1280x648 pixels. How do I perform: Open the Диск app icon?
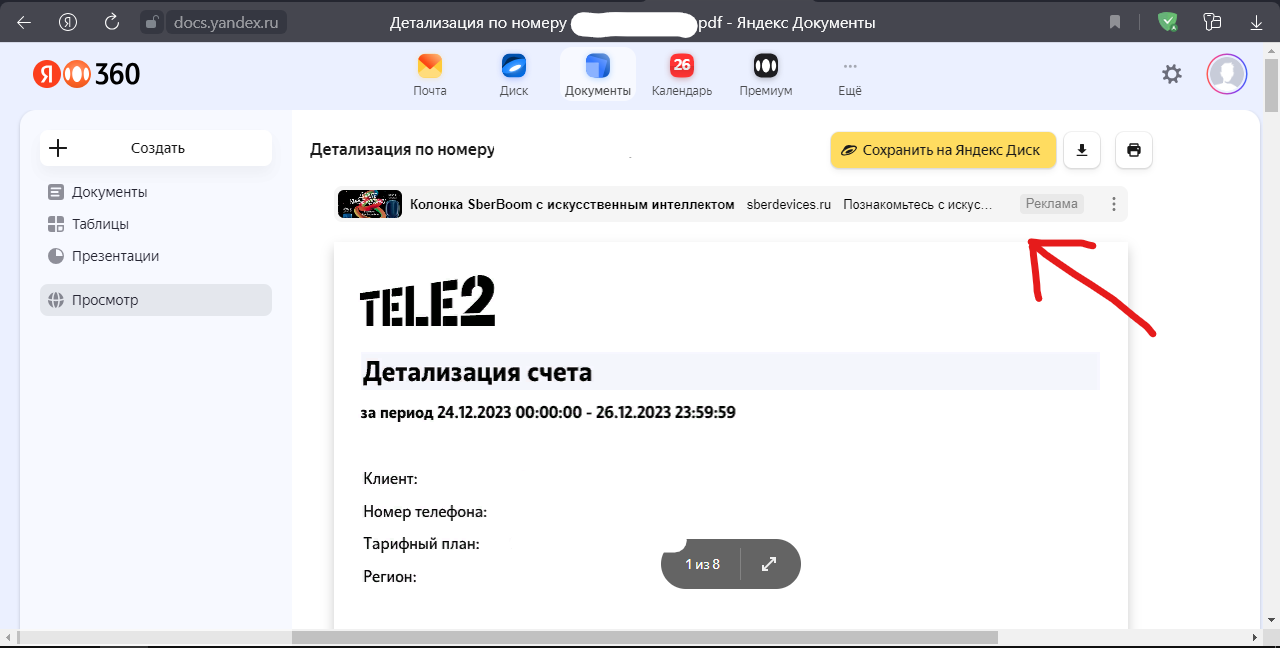tap(513, 68)
